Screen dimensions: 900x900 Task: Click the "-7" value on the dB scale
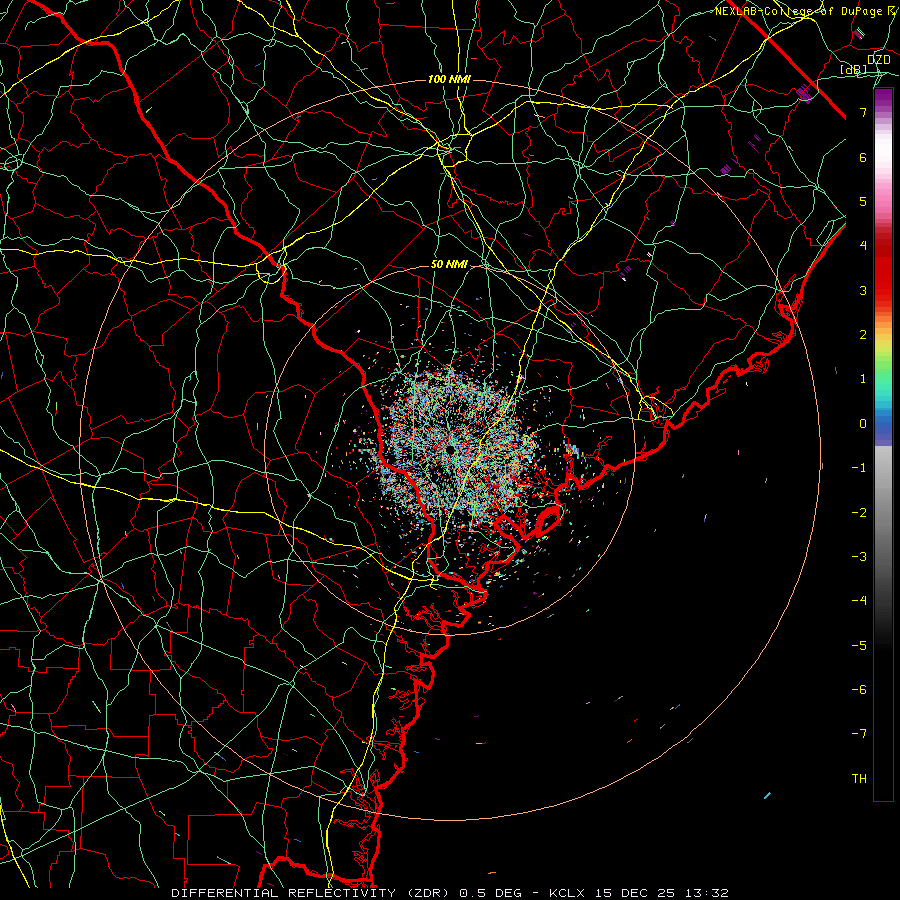point(859,734)
